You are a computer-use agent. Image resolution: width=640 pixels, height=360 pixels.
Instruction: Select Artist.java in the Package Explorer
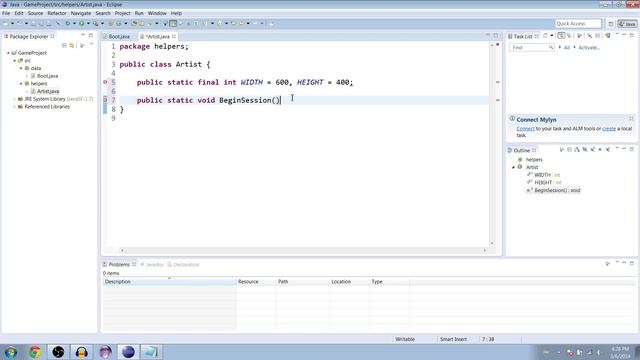click(x=48, y=91)
